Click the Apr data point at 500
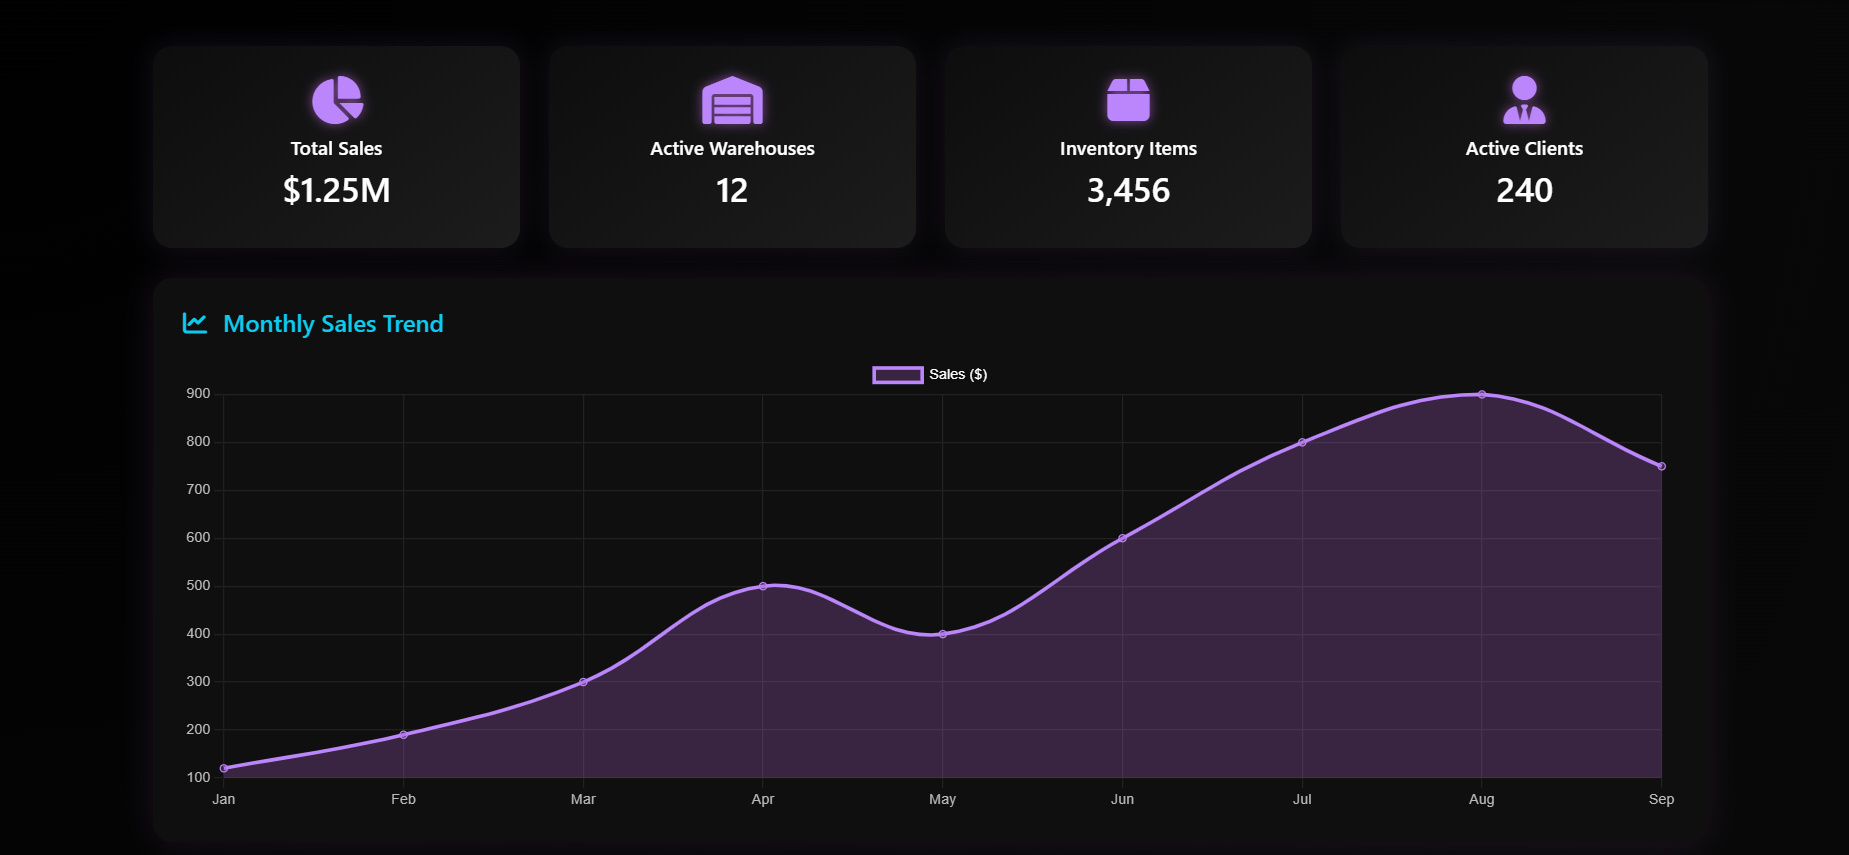 [763, 586]
